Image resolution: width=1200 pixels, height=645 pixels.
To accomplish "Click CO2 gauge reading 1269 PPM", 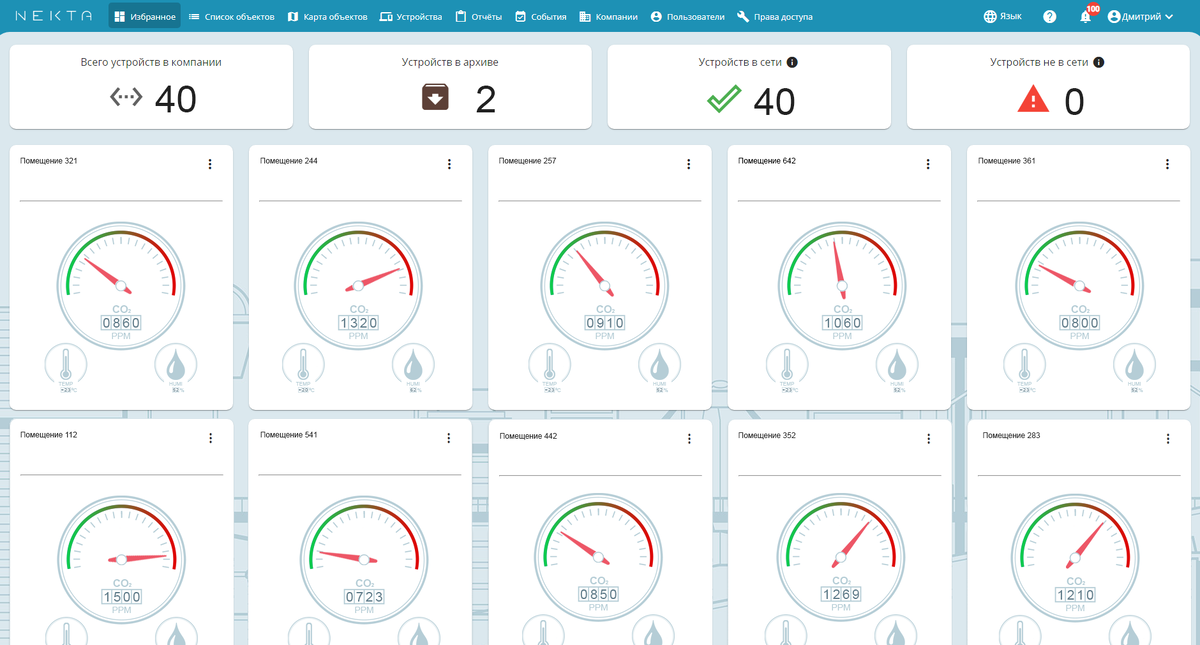I will (841, 556).
